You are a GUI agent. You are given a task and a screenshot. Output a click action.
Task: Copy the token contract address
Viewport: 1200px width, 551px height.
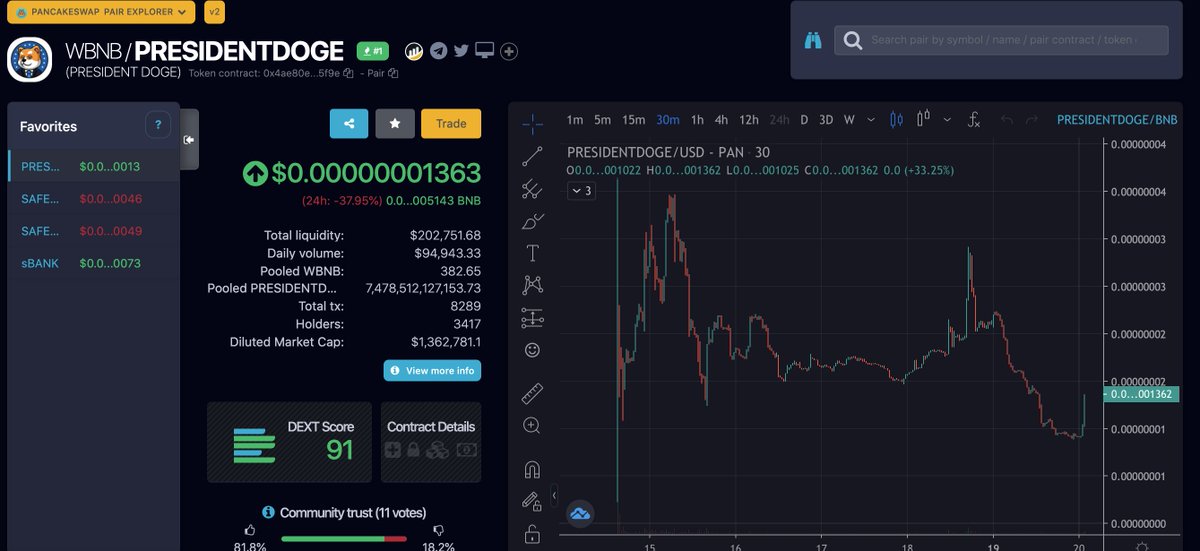coord(348,73)
